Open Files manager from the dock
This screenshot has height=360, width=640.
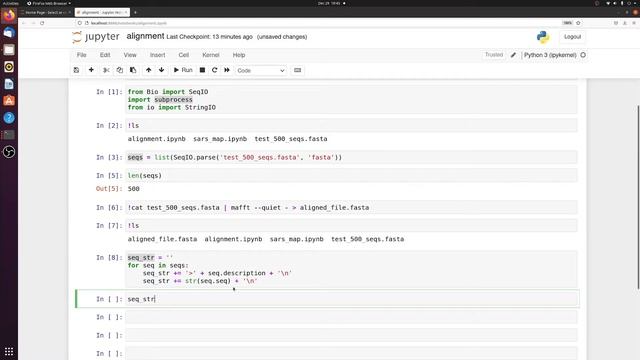pyautogui.click(x=9, y=50)
